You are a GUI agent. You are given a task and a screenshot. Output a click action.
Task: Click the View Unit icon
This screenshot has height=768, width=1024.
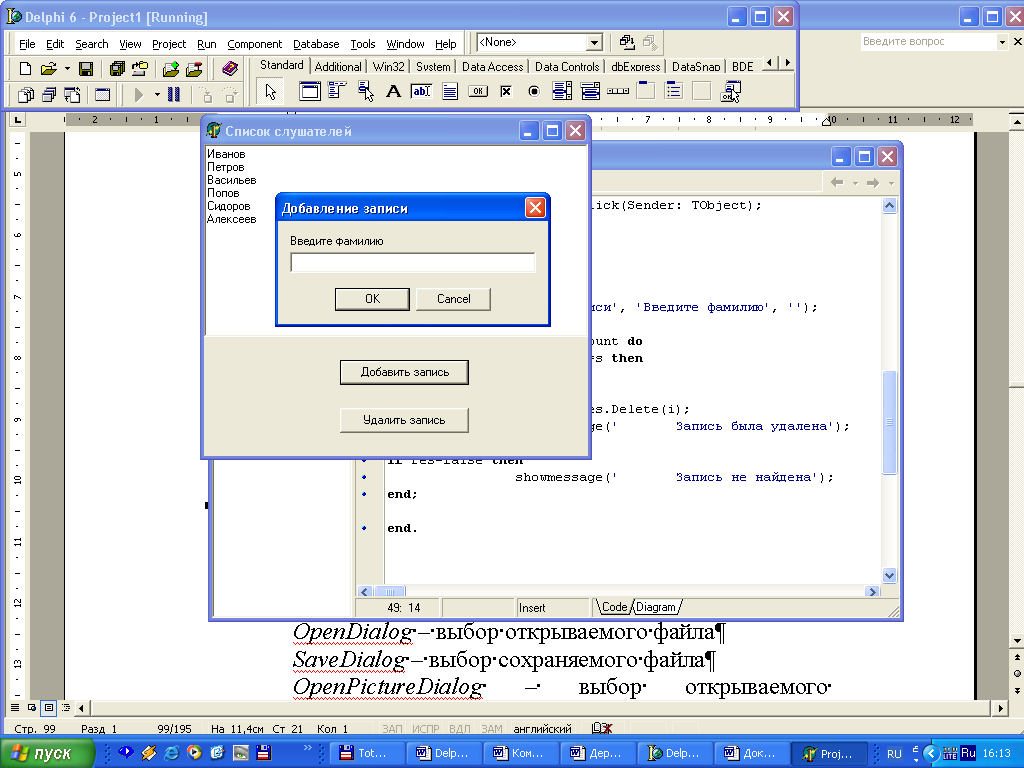25,95
